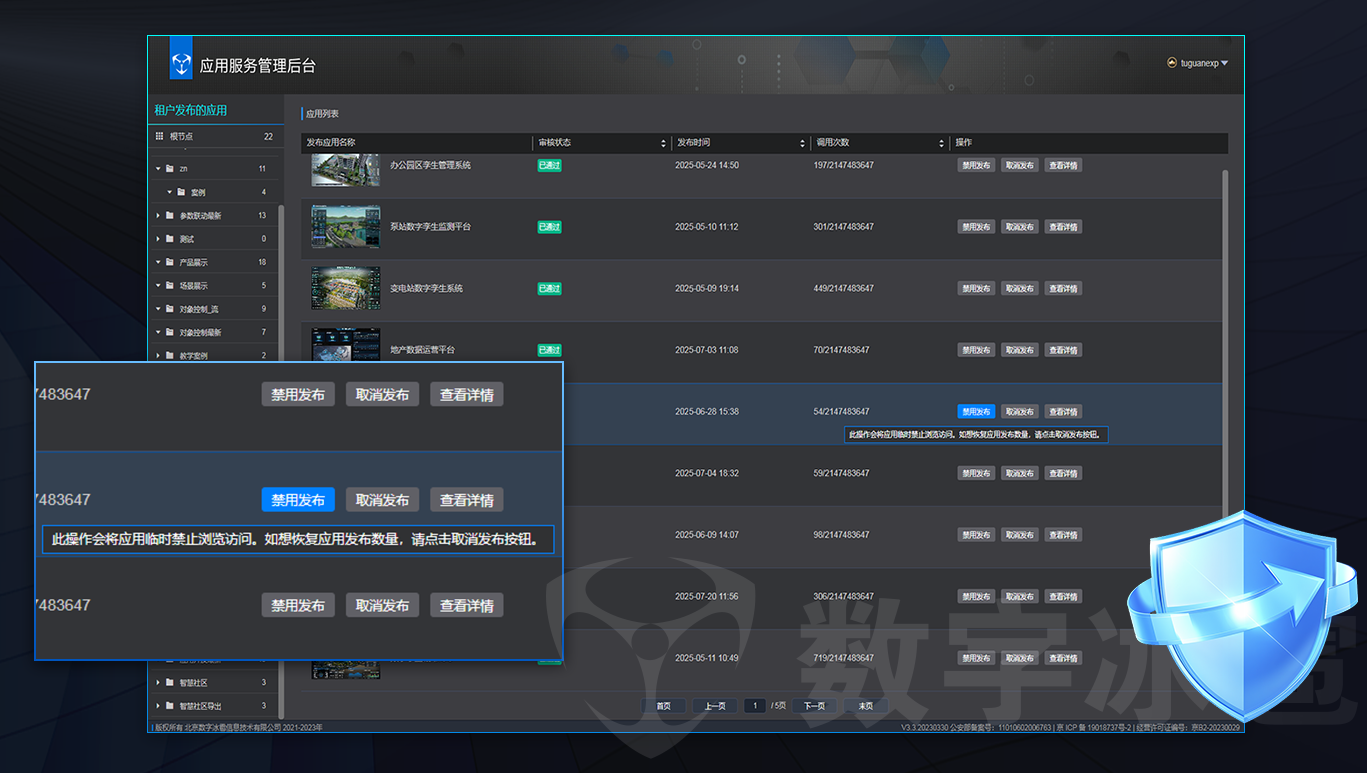Sort the list by 调用次数 column arrows
Screen dimensions: 1367x773
click(941, 144)
